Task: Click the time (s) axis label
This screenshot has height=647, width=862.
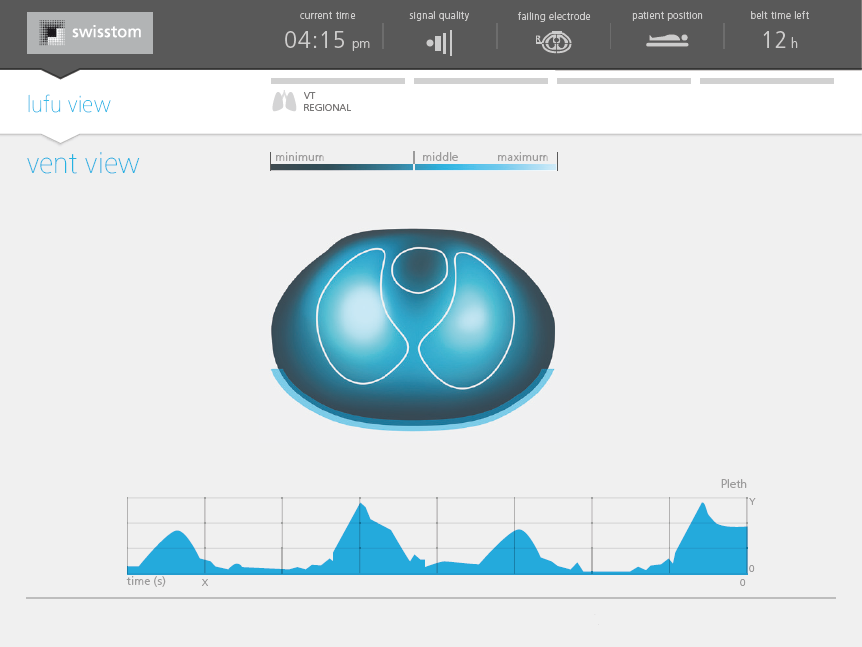Action: coord(146,581)
